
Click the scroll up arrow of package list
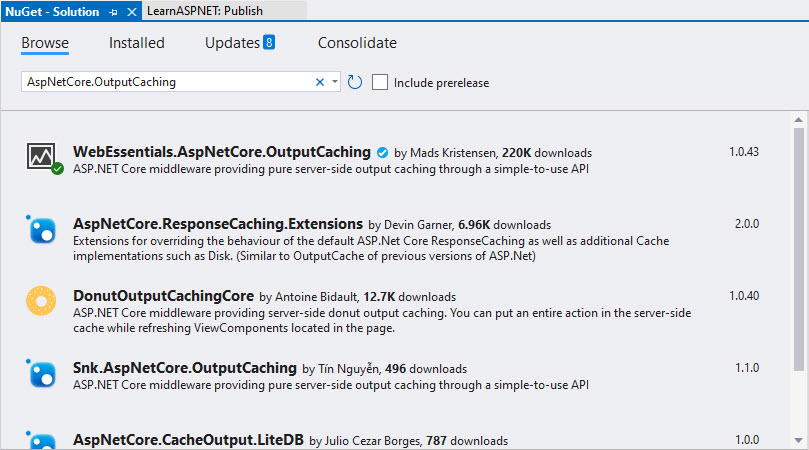pyautogui.click(x=799, y=120)
